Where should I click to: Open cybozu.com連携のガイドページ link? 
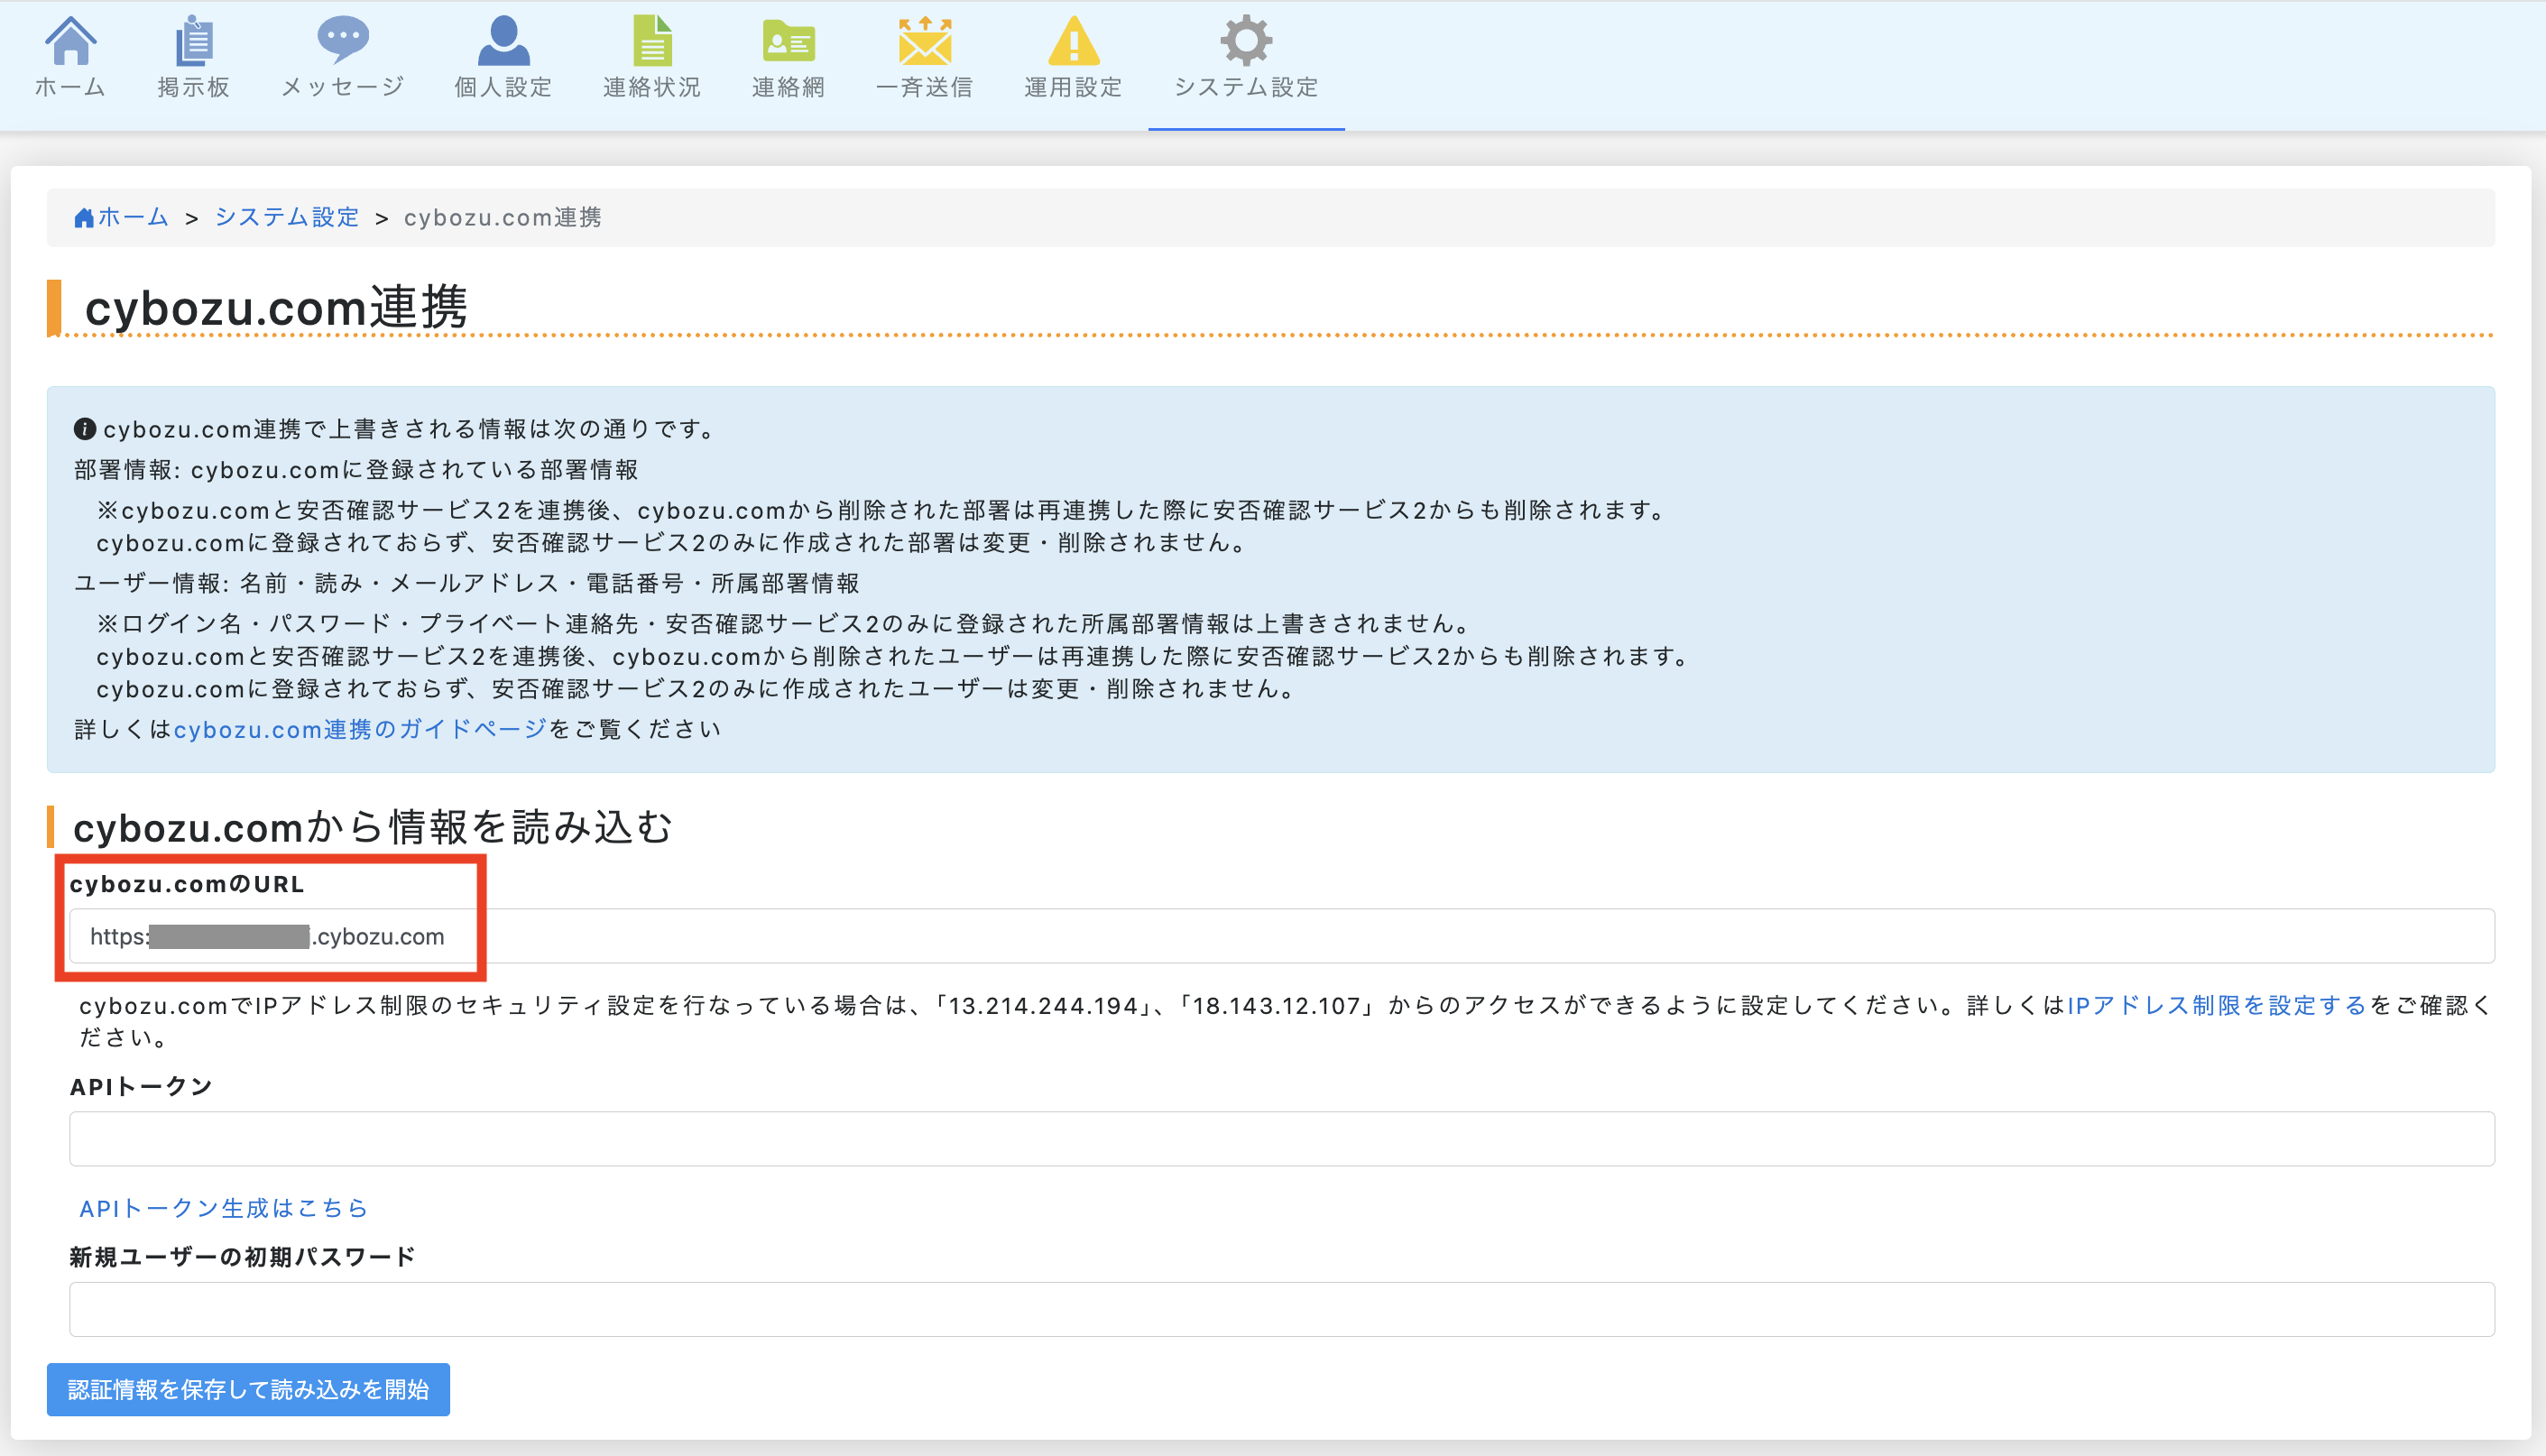pyautogui.click(x=361, y=729)
